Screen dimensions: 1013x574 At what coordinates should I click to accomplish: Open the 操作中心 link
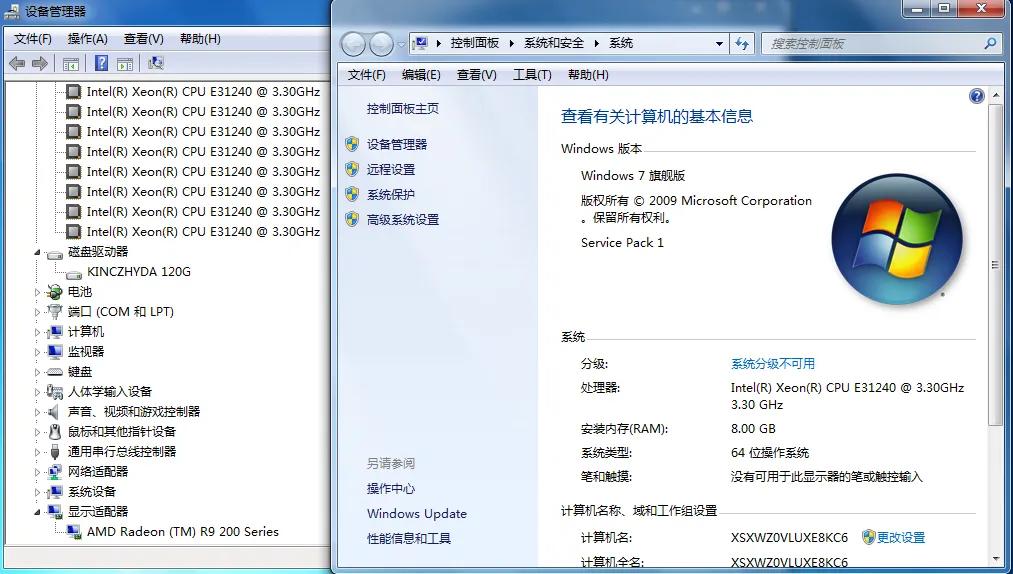click(391, 489)
